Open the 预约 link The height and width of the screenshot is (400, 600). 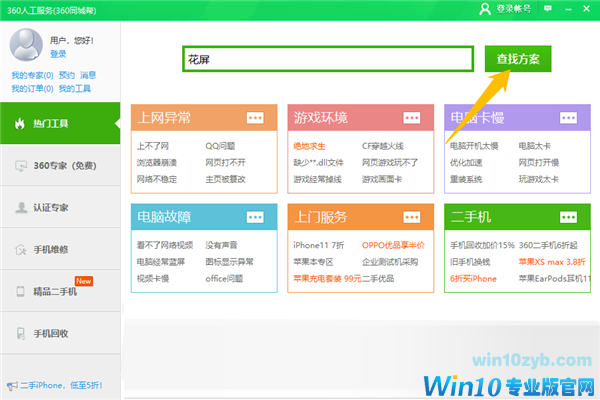(67, 75)
